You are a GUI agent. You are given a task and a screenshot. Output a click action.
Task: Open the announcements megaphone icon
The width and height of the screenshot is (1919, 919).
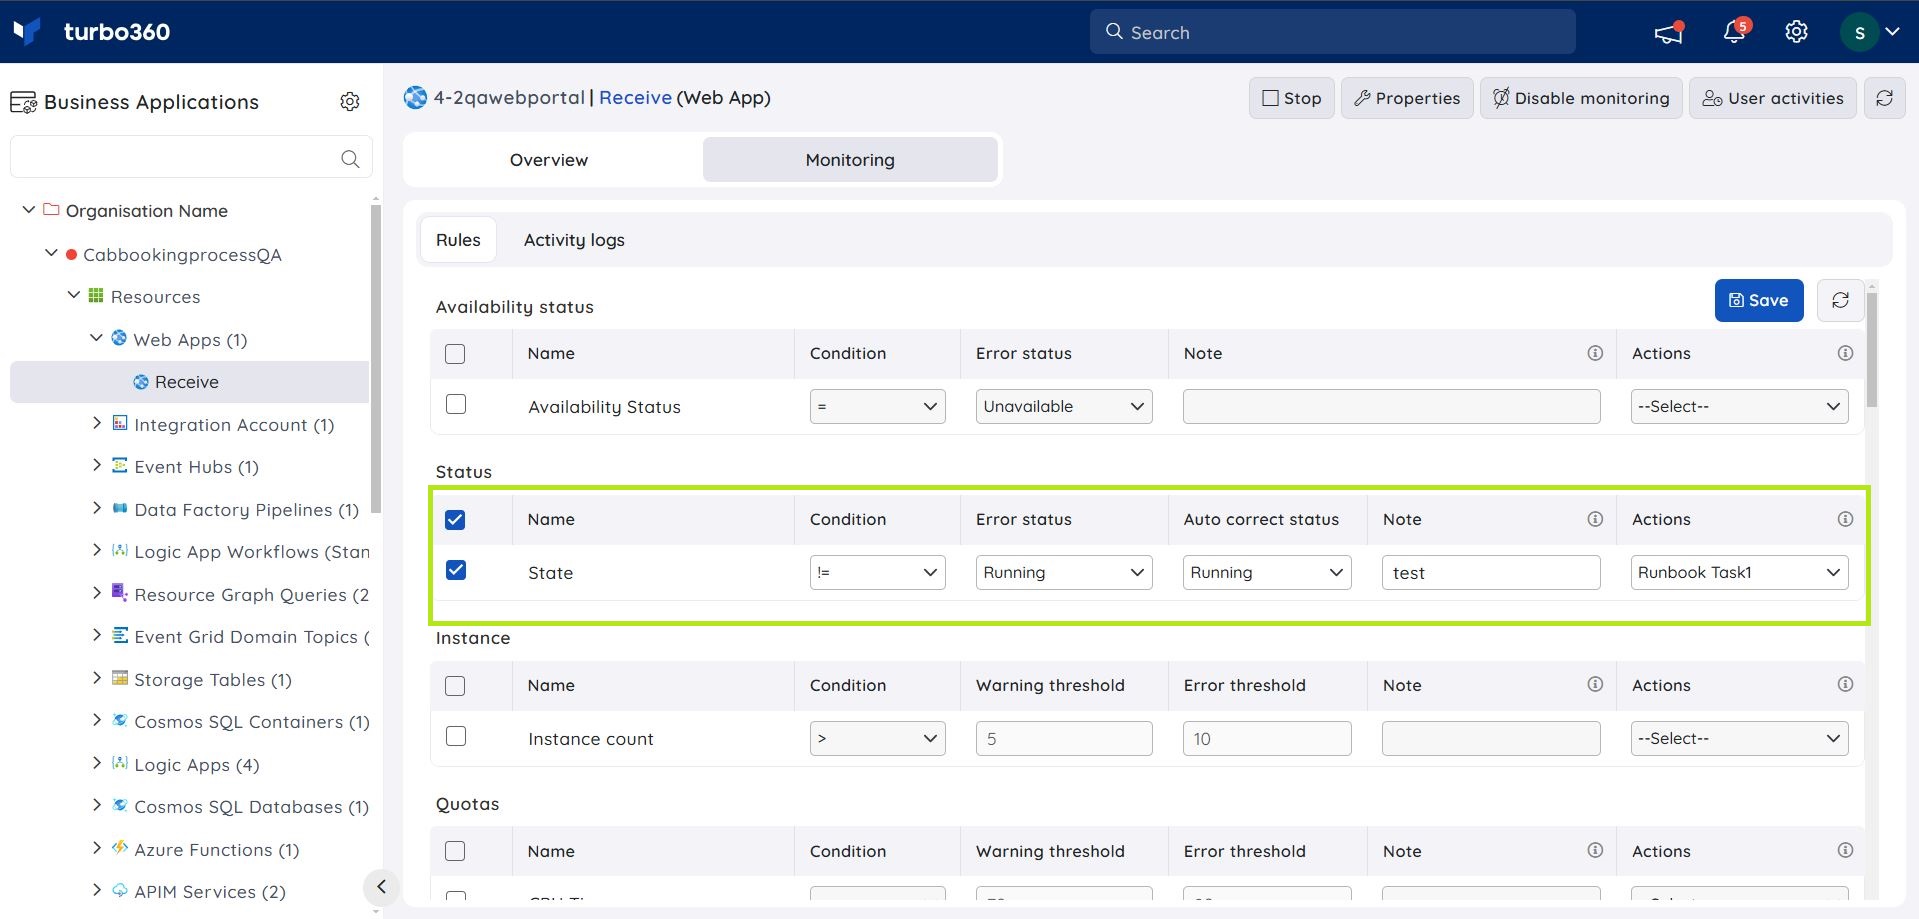[x=1668, y=32]
